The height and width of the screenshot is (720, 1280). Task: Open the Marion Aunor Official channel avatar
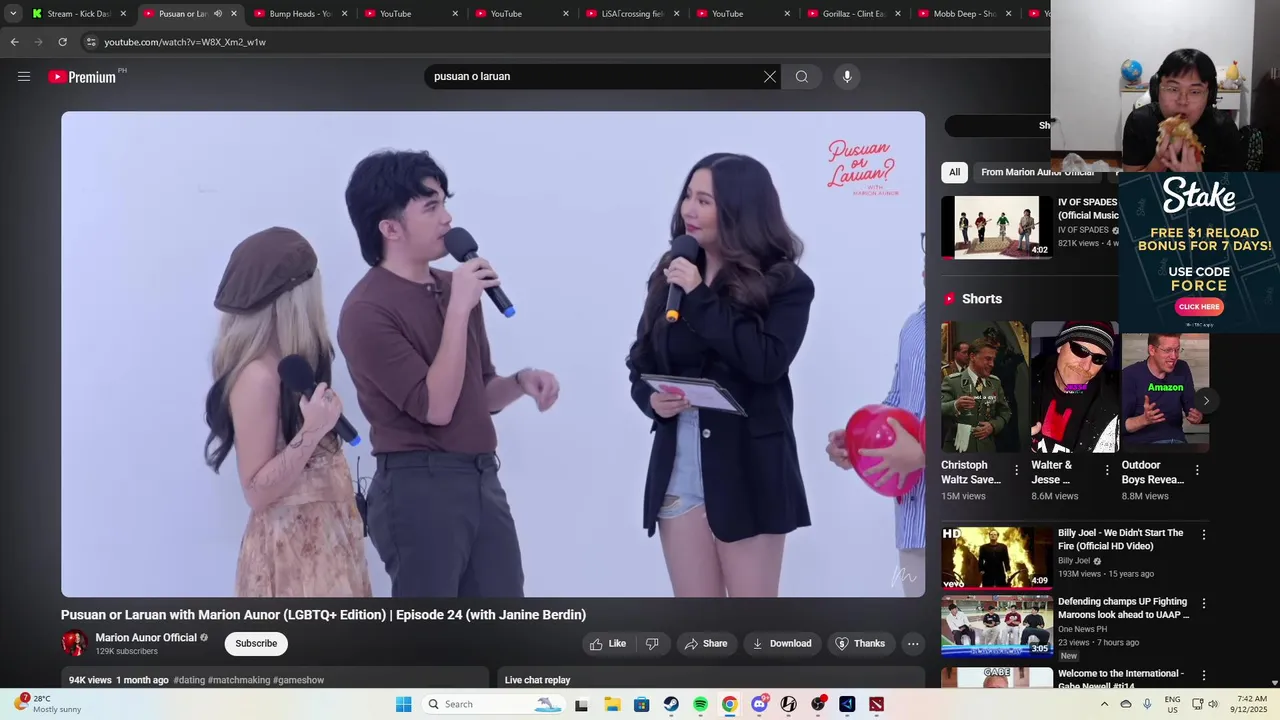click(74, 643)
